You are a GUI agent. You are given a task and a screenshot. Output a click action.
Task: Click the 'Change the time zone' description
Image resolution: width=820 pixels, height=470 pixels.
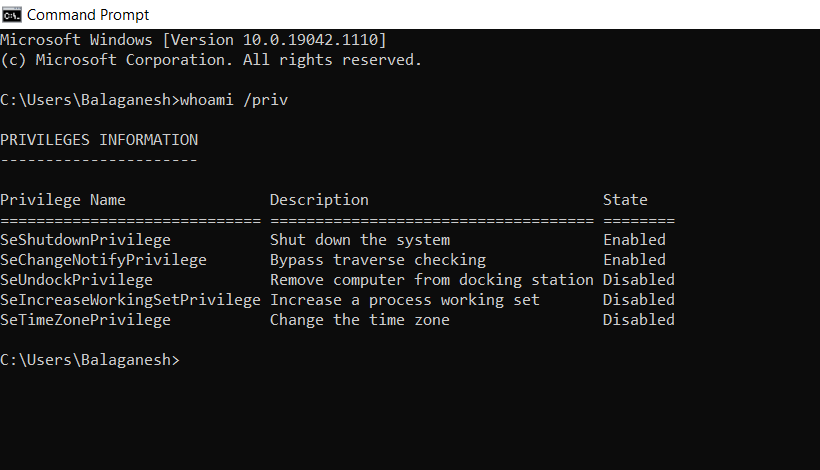pos(360,320)
